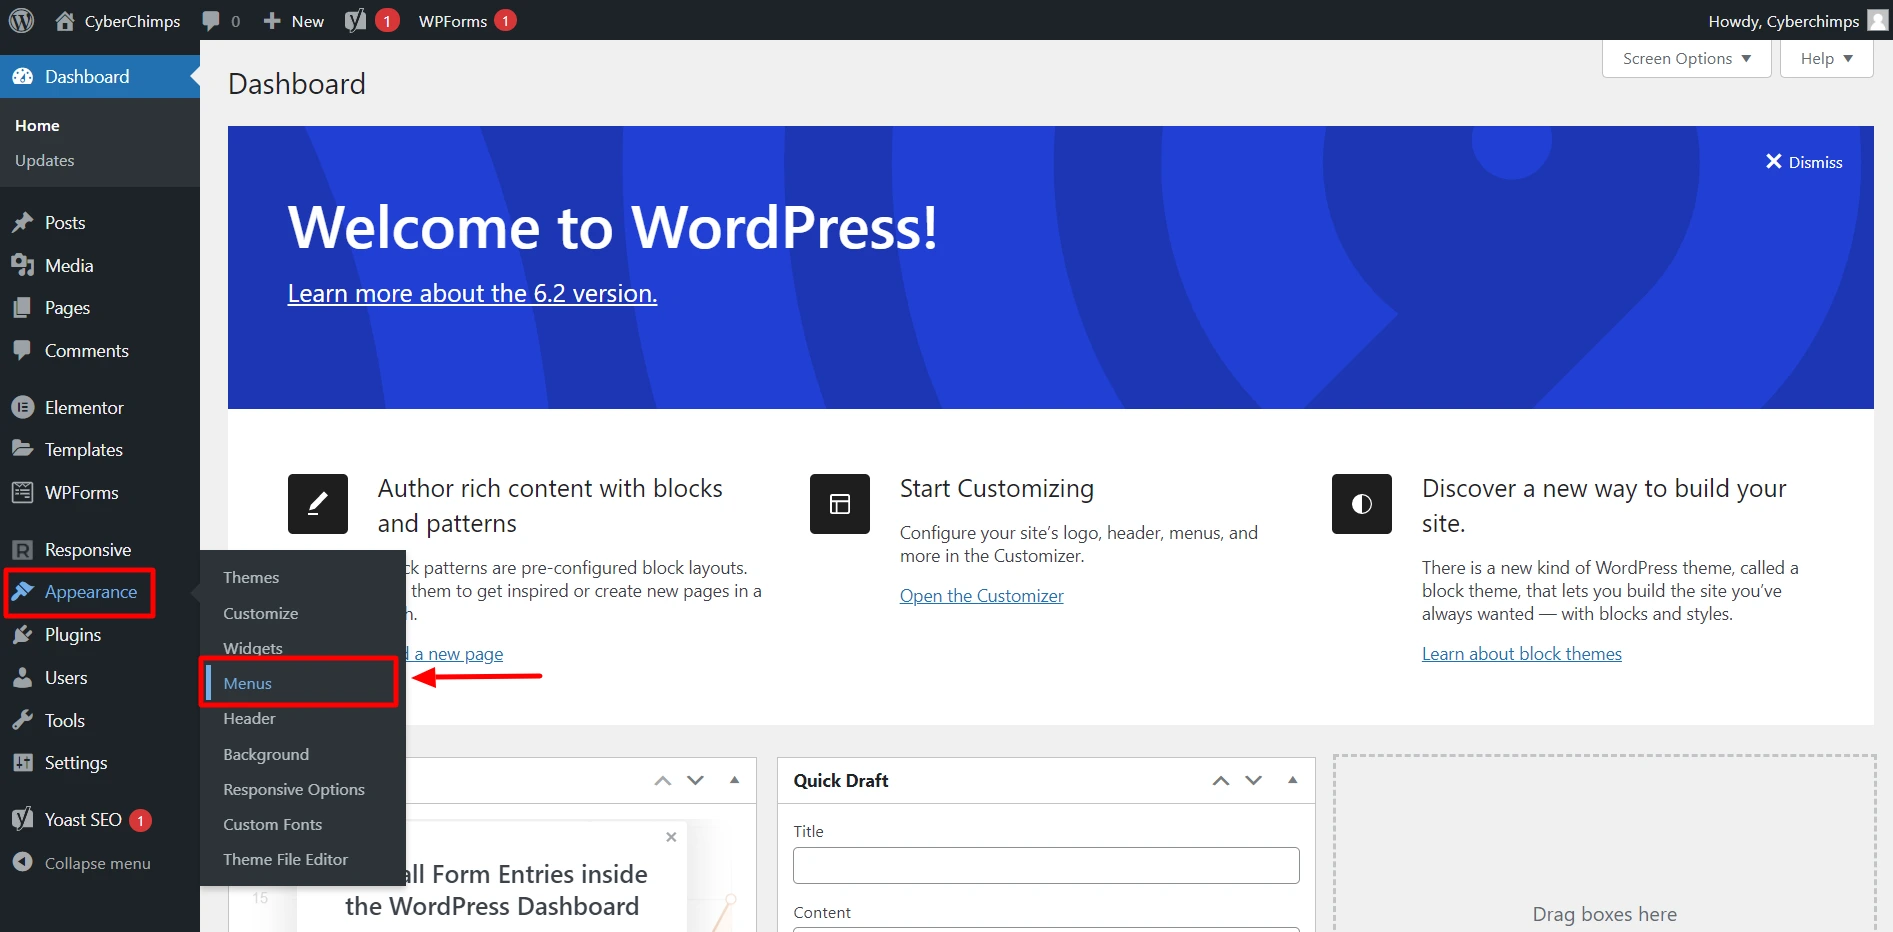This screenshot has width=1893, height=932.
Task: Click the user avatar next to Howdy
Action: click(x=1878, y=20)
